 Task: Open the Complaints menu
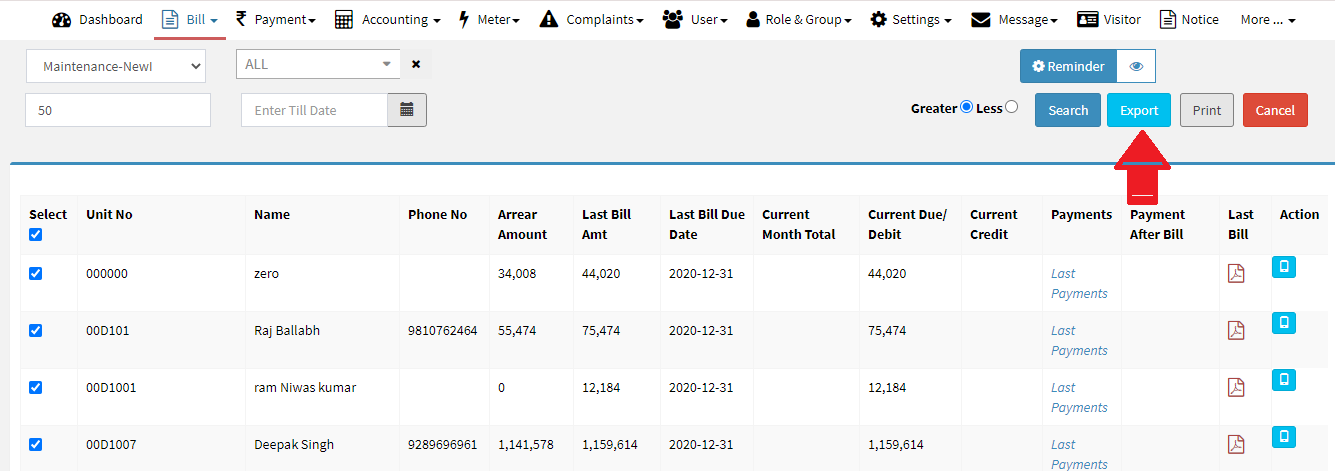pos(591,19)
